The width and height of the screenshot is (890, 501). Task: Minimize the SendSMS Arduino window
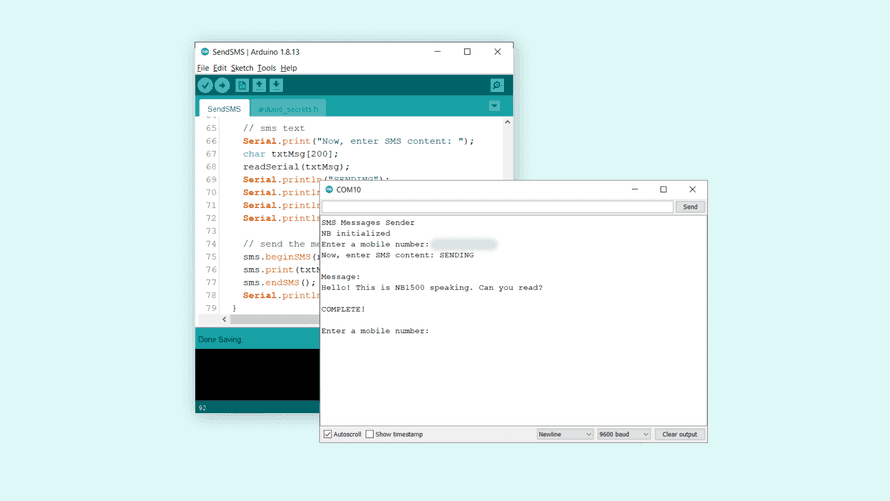pos(437,52)
